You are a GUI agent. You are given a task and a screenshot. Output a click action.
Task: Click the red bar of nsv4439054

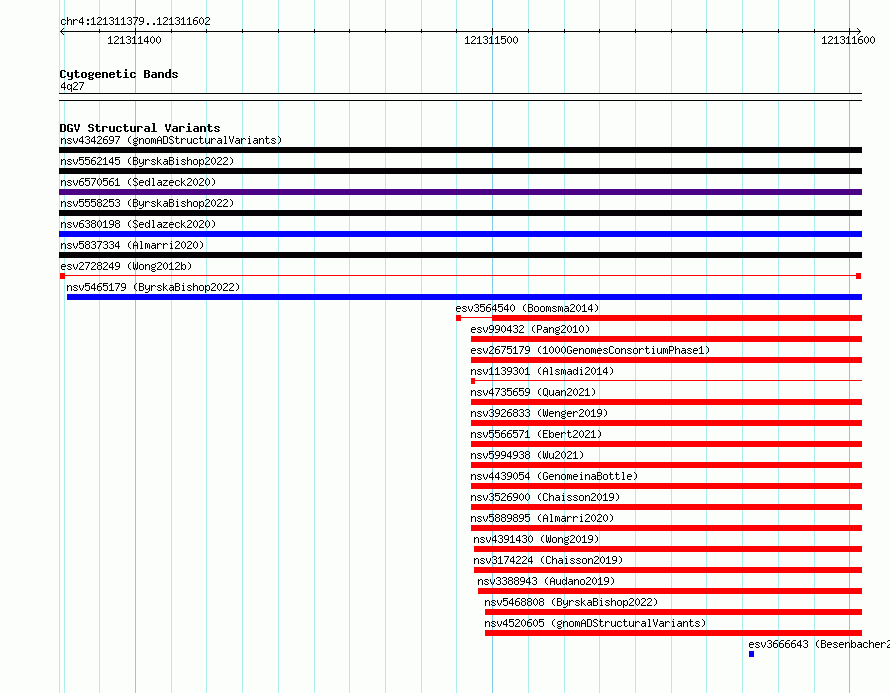(666, 486)
